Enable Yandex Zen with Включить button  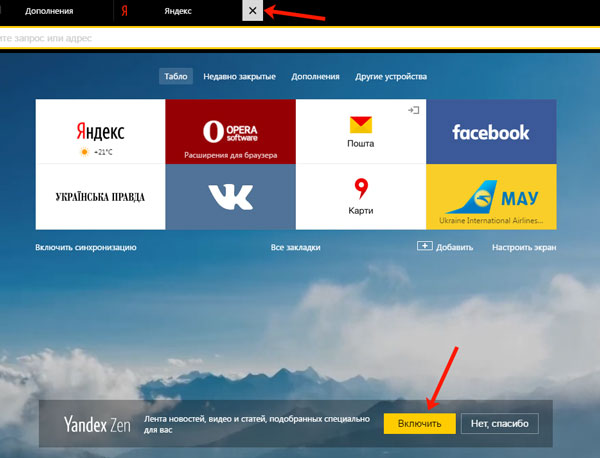[x=419, y=424]
